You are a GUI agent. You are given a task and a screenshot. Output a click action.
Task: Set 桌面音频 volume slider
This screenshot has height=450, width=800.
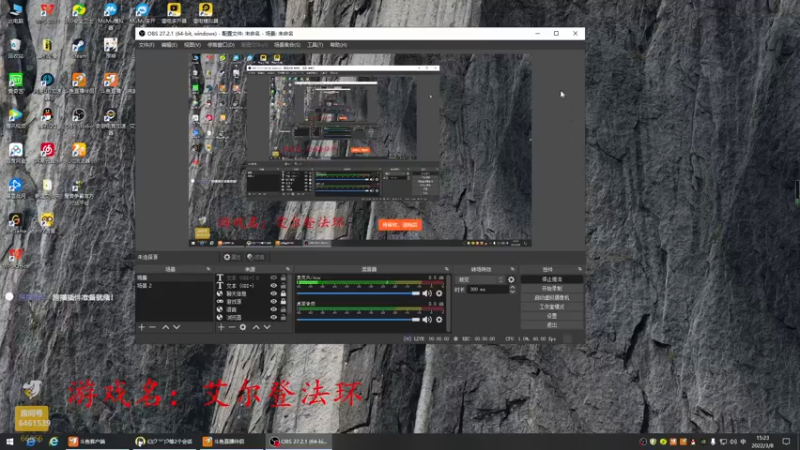(358, 320)
